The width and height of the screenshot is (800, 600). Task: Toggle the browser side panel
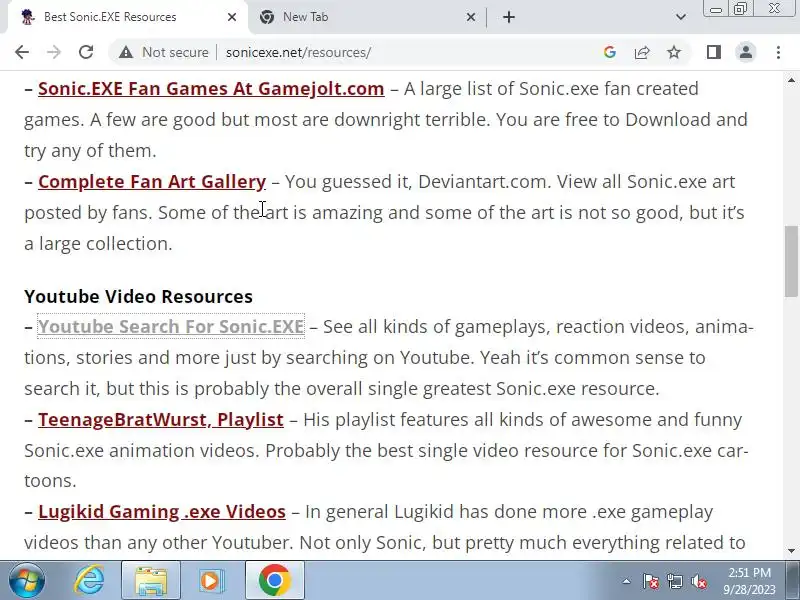(714, 52)
